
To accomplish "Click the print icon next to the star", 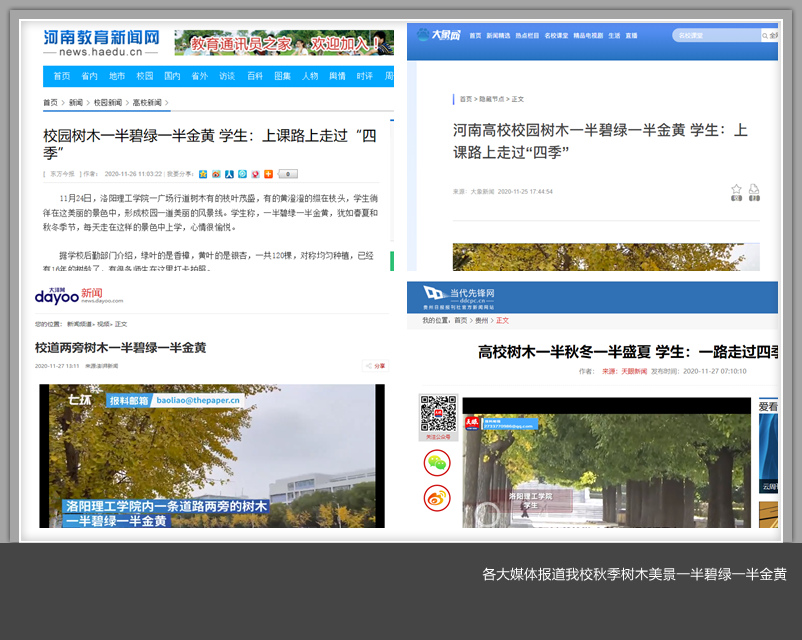I will pos(754,191).
